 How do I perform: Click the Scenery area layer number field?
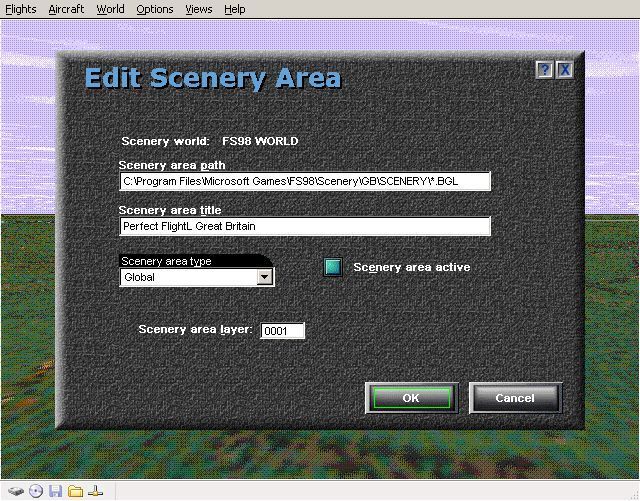pyautogui.click(x=282, y=331)
